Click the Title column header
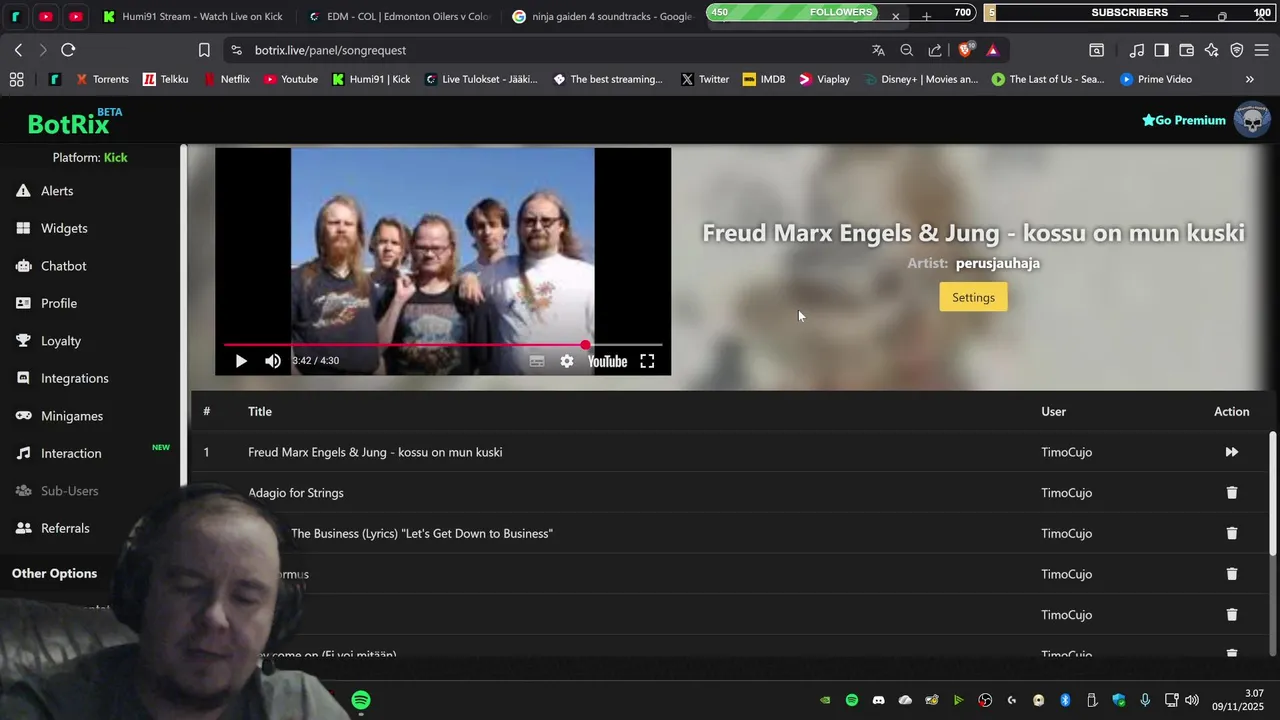1280x720 pixels. tap(260, 411)
